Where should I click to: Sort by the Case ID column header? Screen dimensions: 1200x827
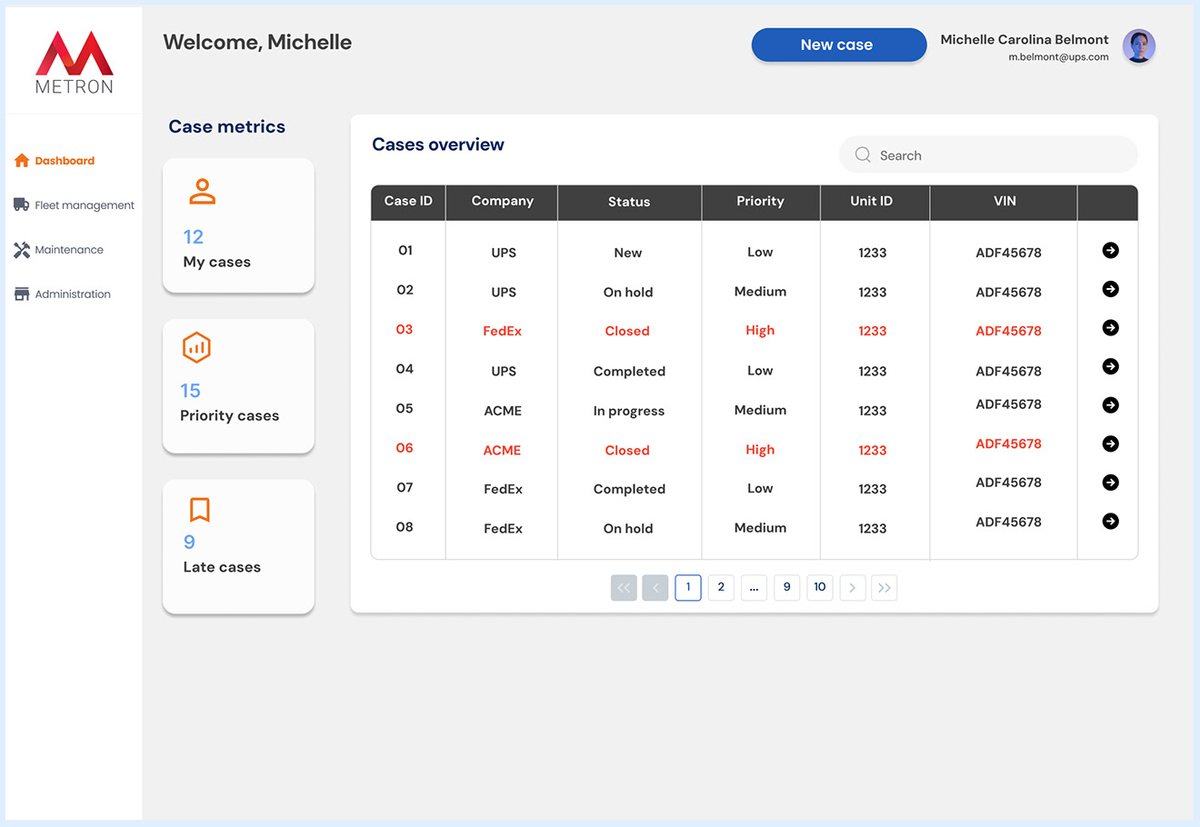click(x=408, y=201)
